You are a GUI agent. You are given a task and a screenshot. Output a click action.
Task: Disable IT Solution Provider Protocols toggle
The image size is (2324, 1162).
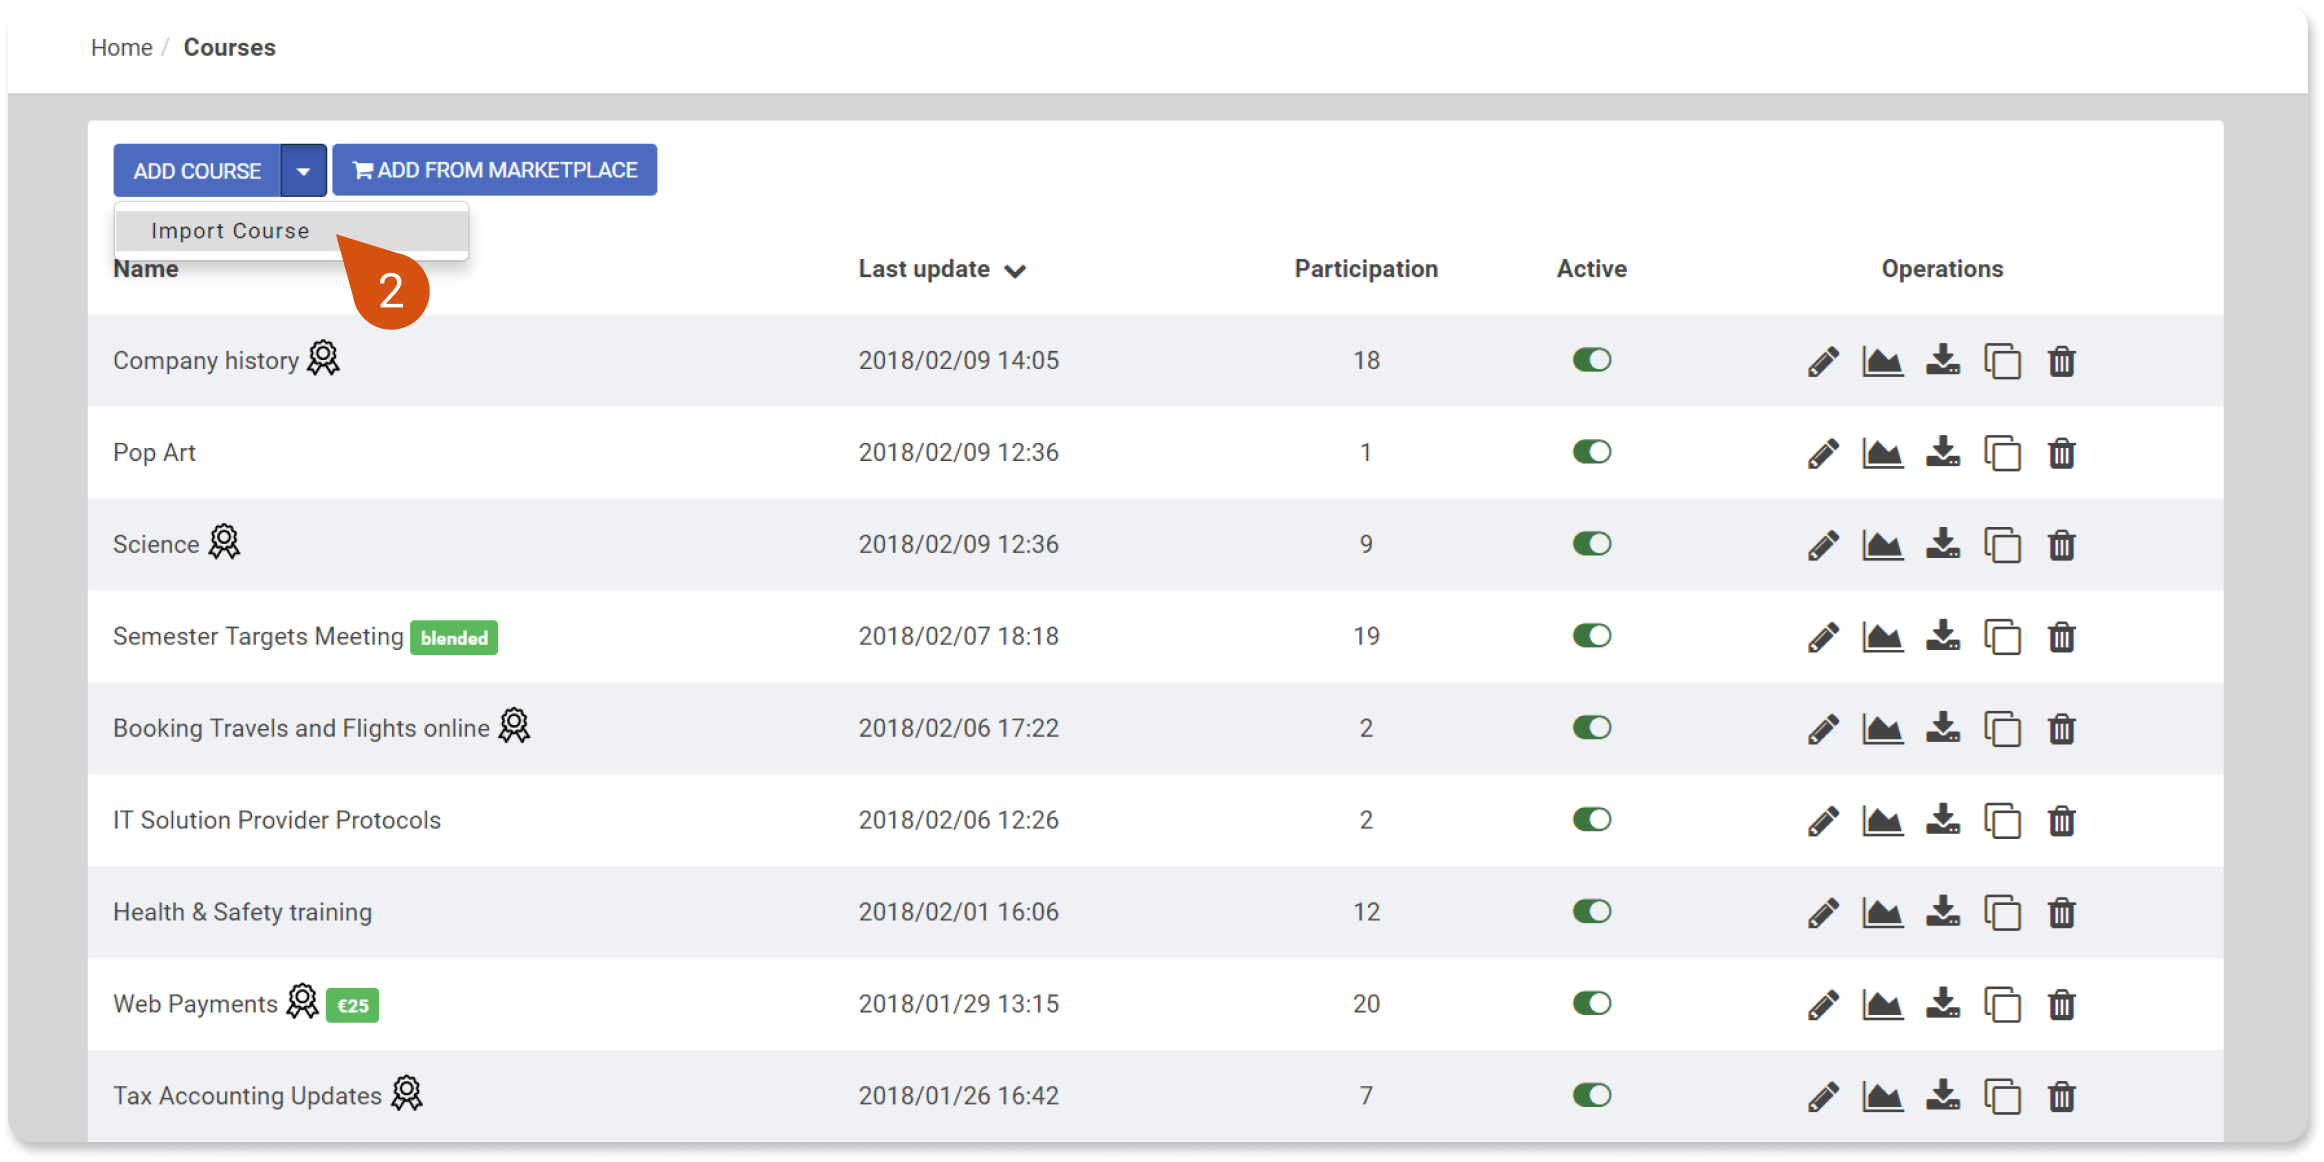tap(1591, 820)
